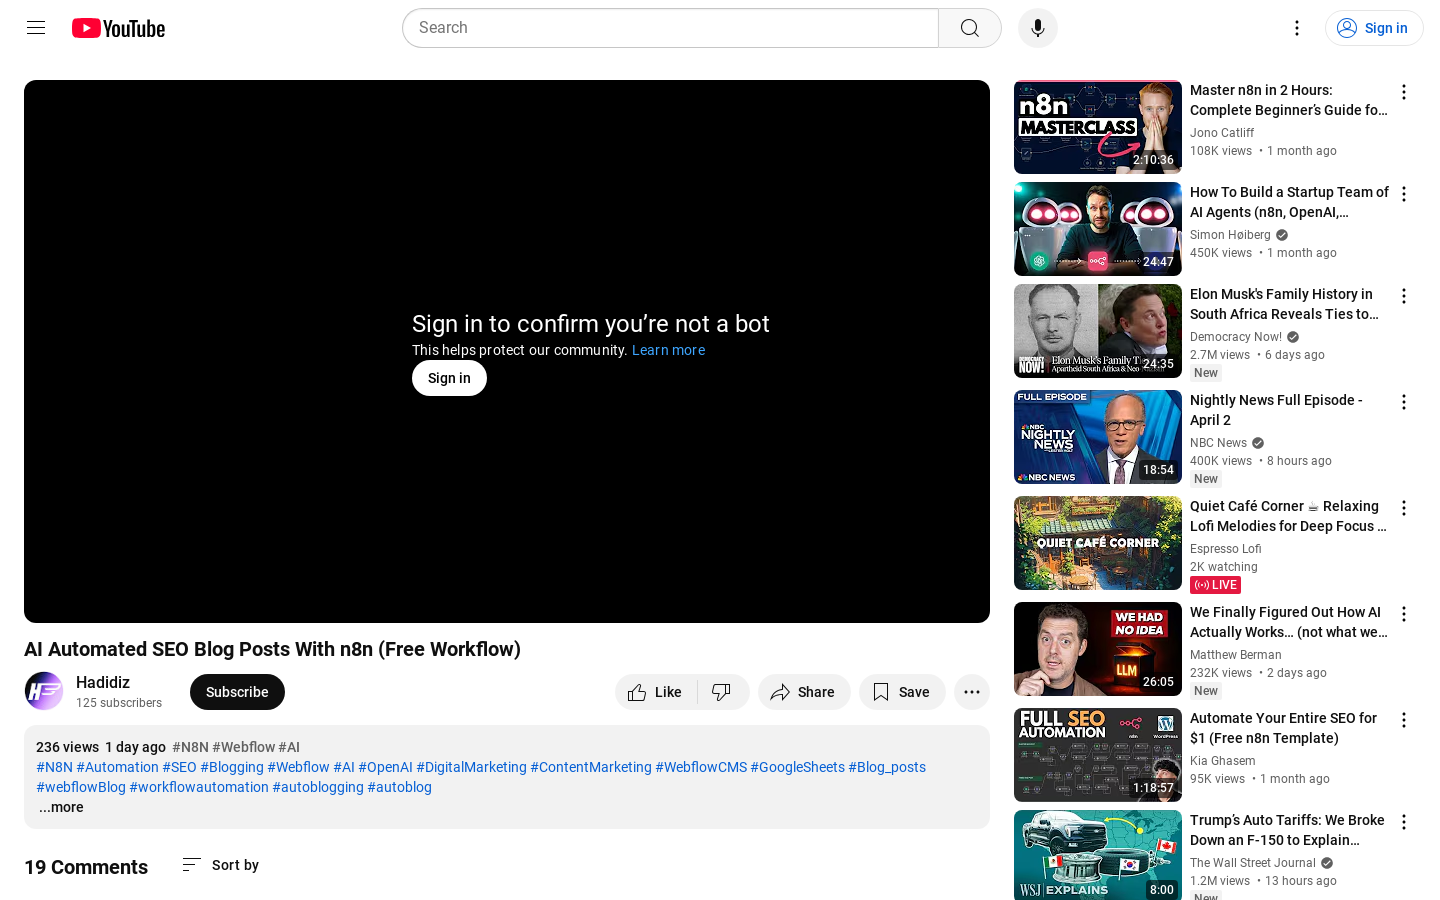Open Kia Ghasem channel name
Viewport: 1440px width, 900px height.
(1223, 761)
